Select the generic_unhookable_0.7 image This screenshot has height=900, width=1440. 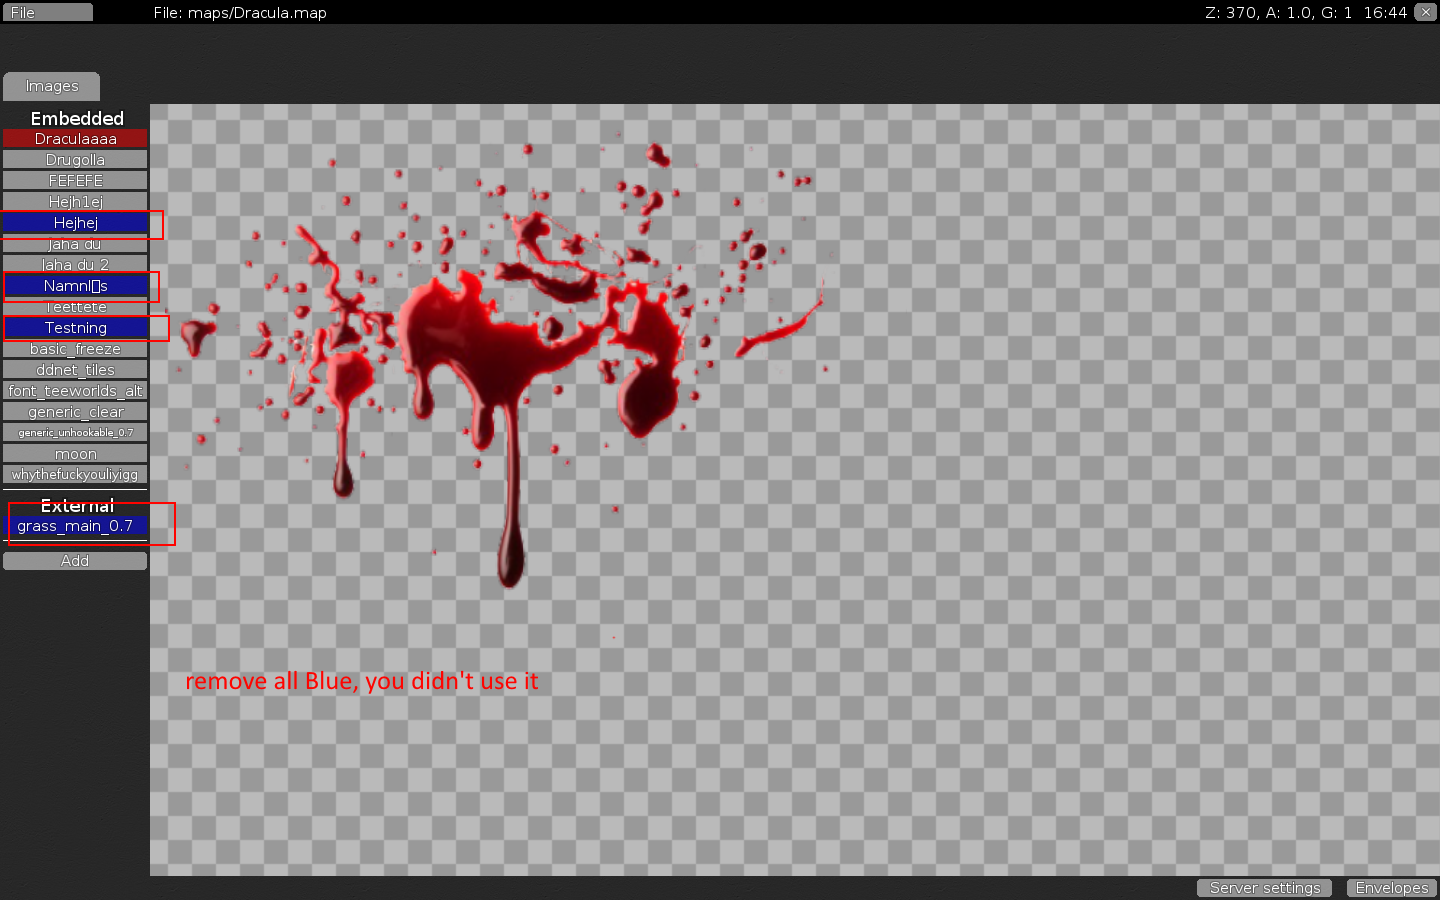click(75, 432)
